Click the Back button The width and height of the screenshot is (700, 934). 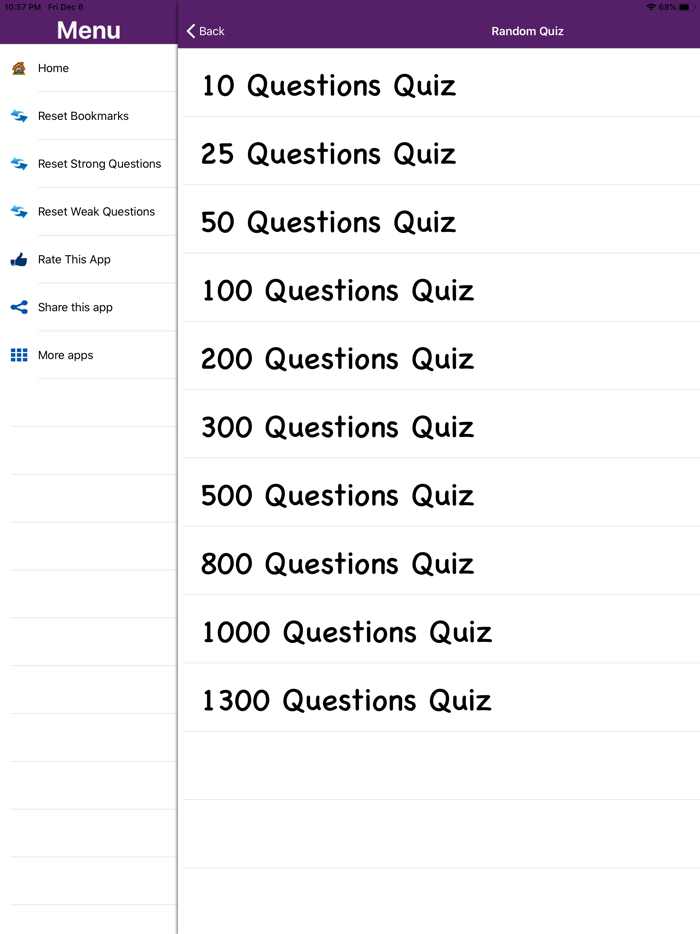point(204,31)
